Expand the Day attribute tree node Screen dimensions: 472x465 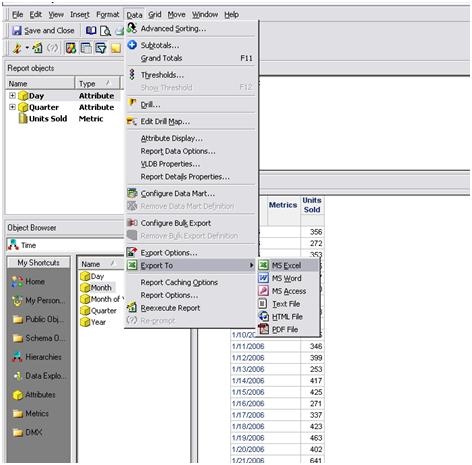point(12,96)
